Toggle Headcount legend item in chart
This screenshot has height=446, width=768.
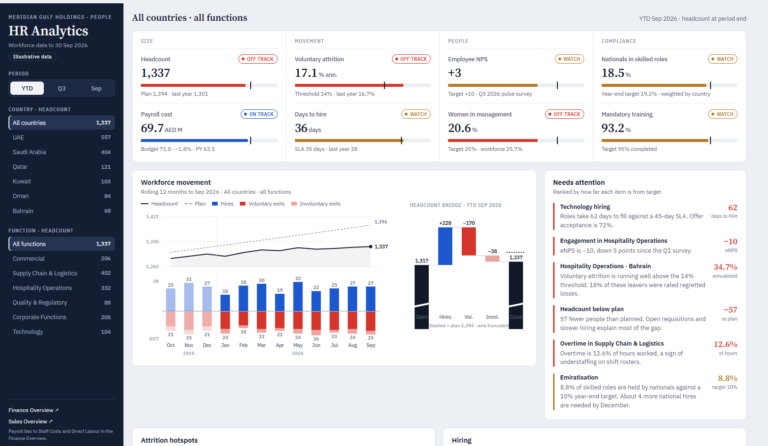(x=159, y=204)
